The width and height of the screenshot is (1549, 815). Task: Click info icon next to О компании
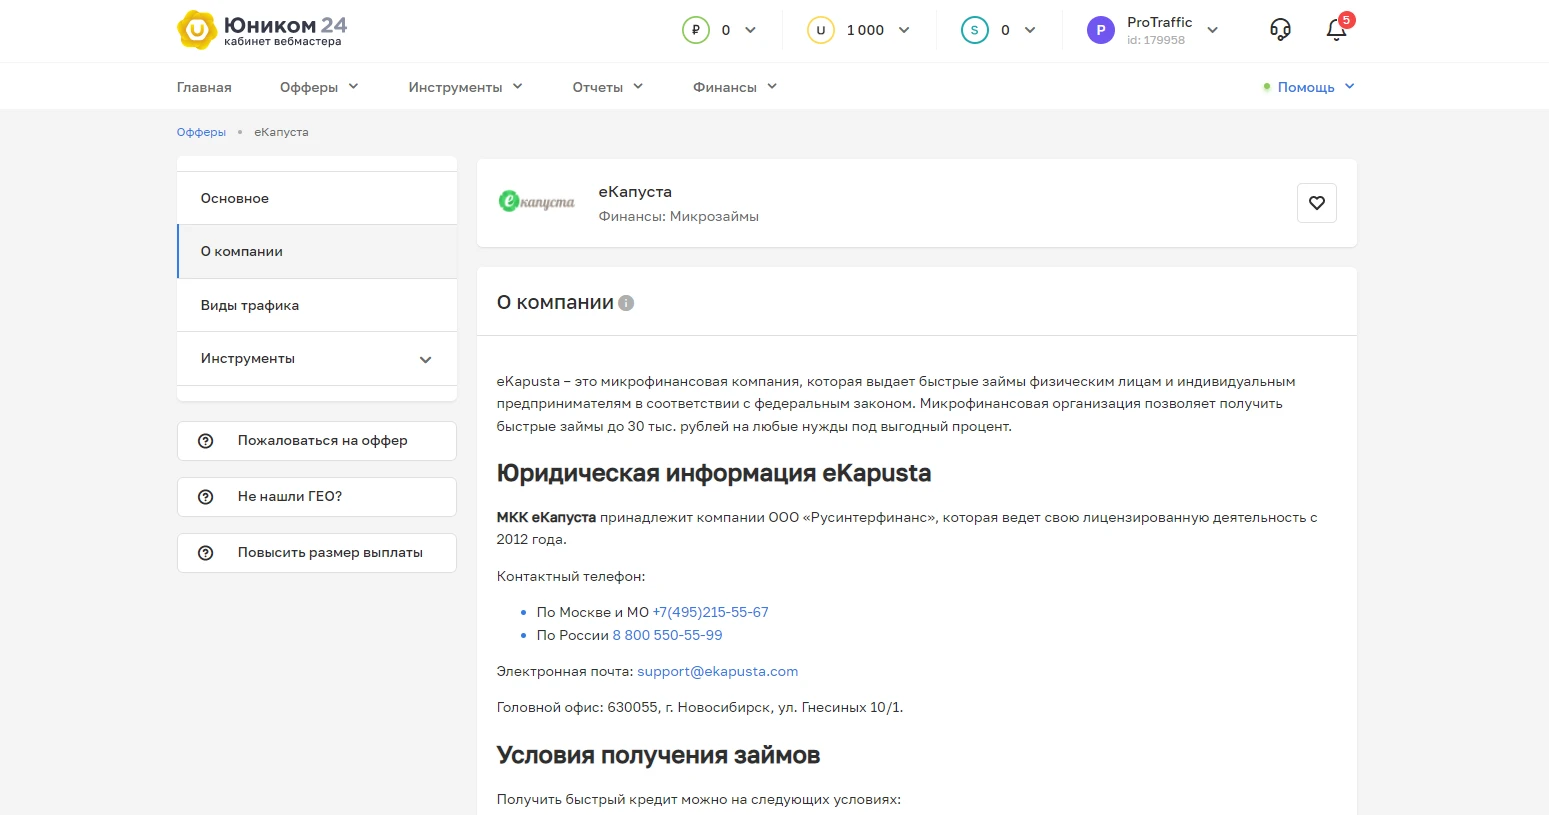coord(626,303)
